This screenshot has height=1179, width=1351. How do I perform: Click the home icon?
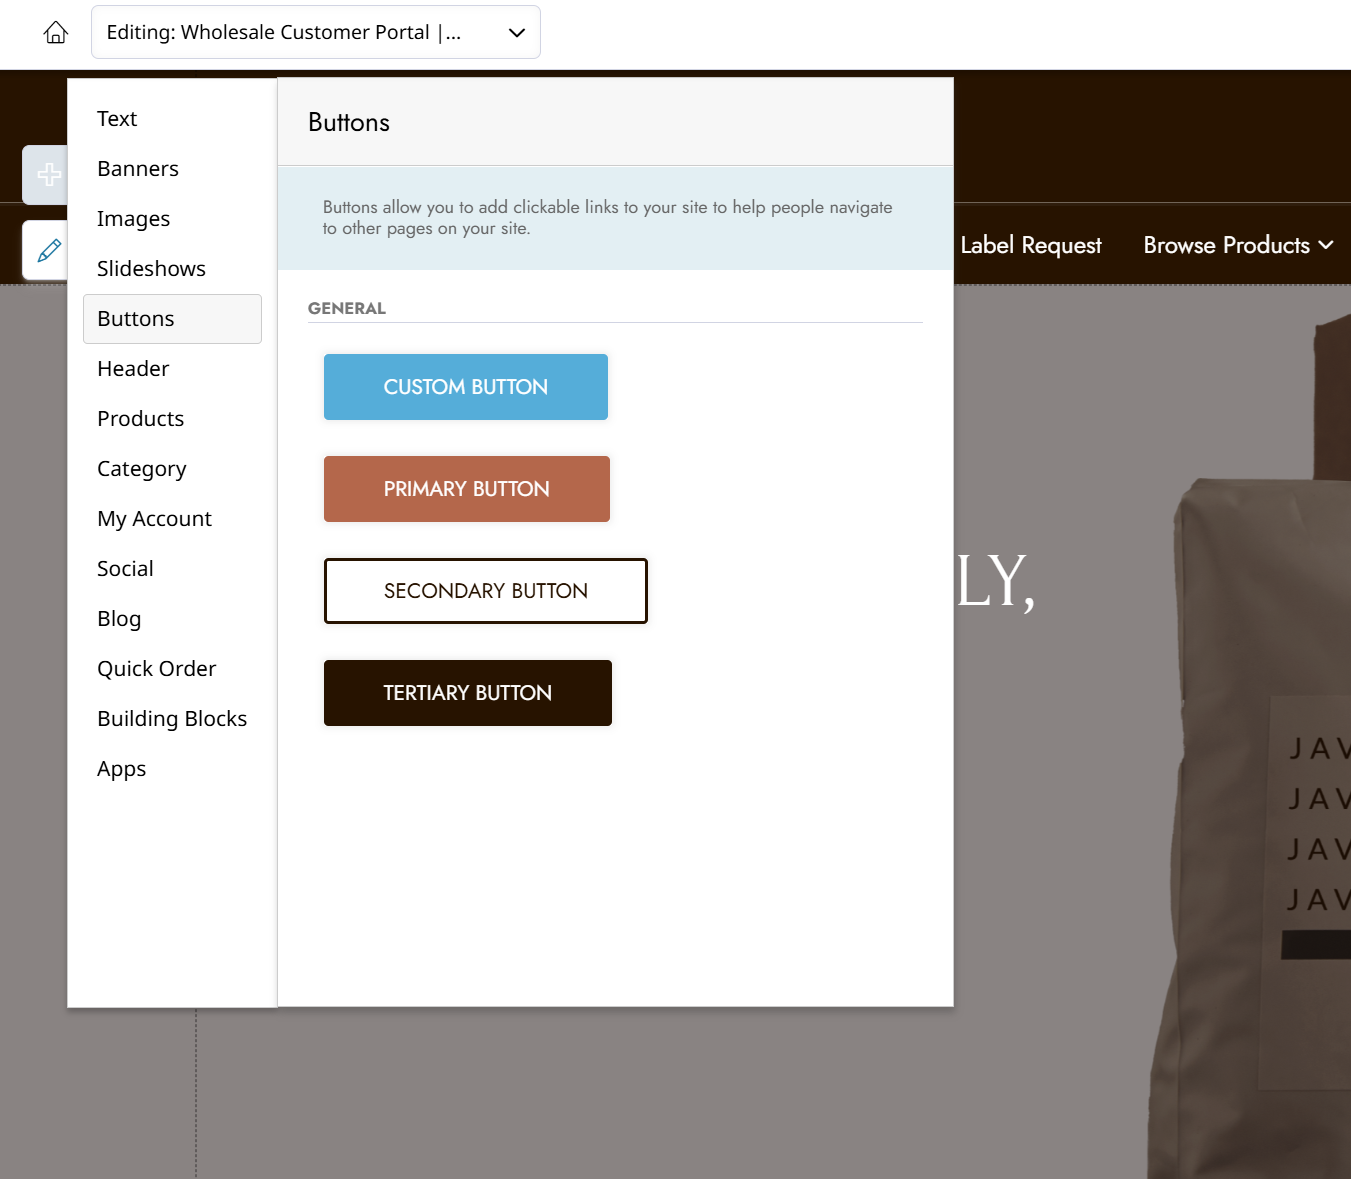(56, 32)
